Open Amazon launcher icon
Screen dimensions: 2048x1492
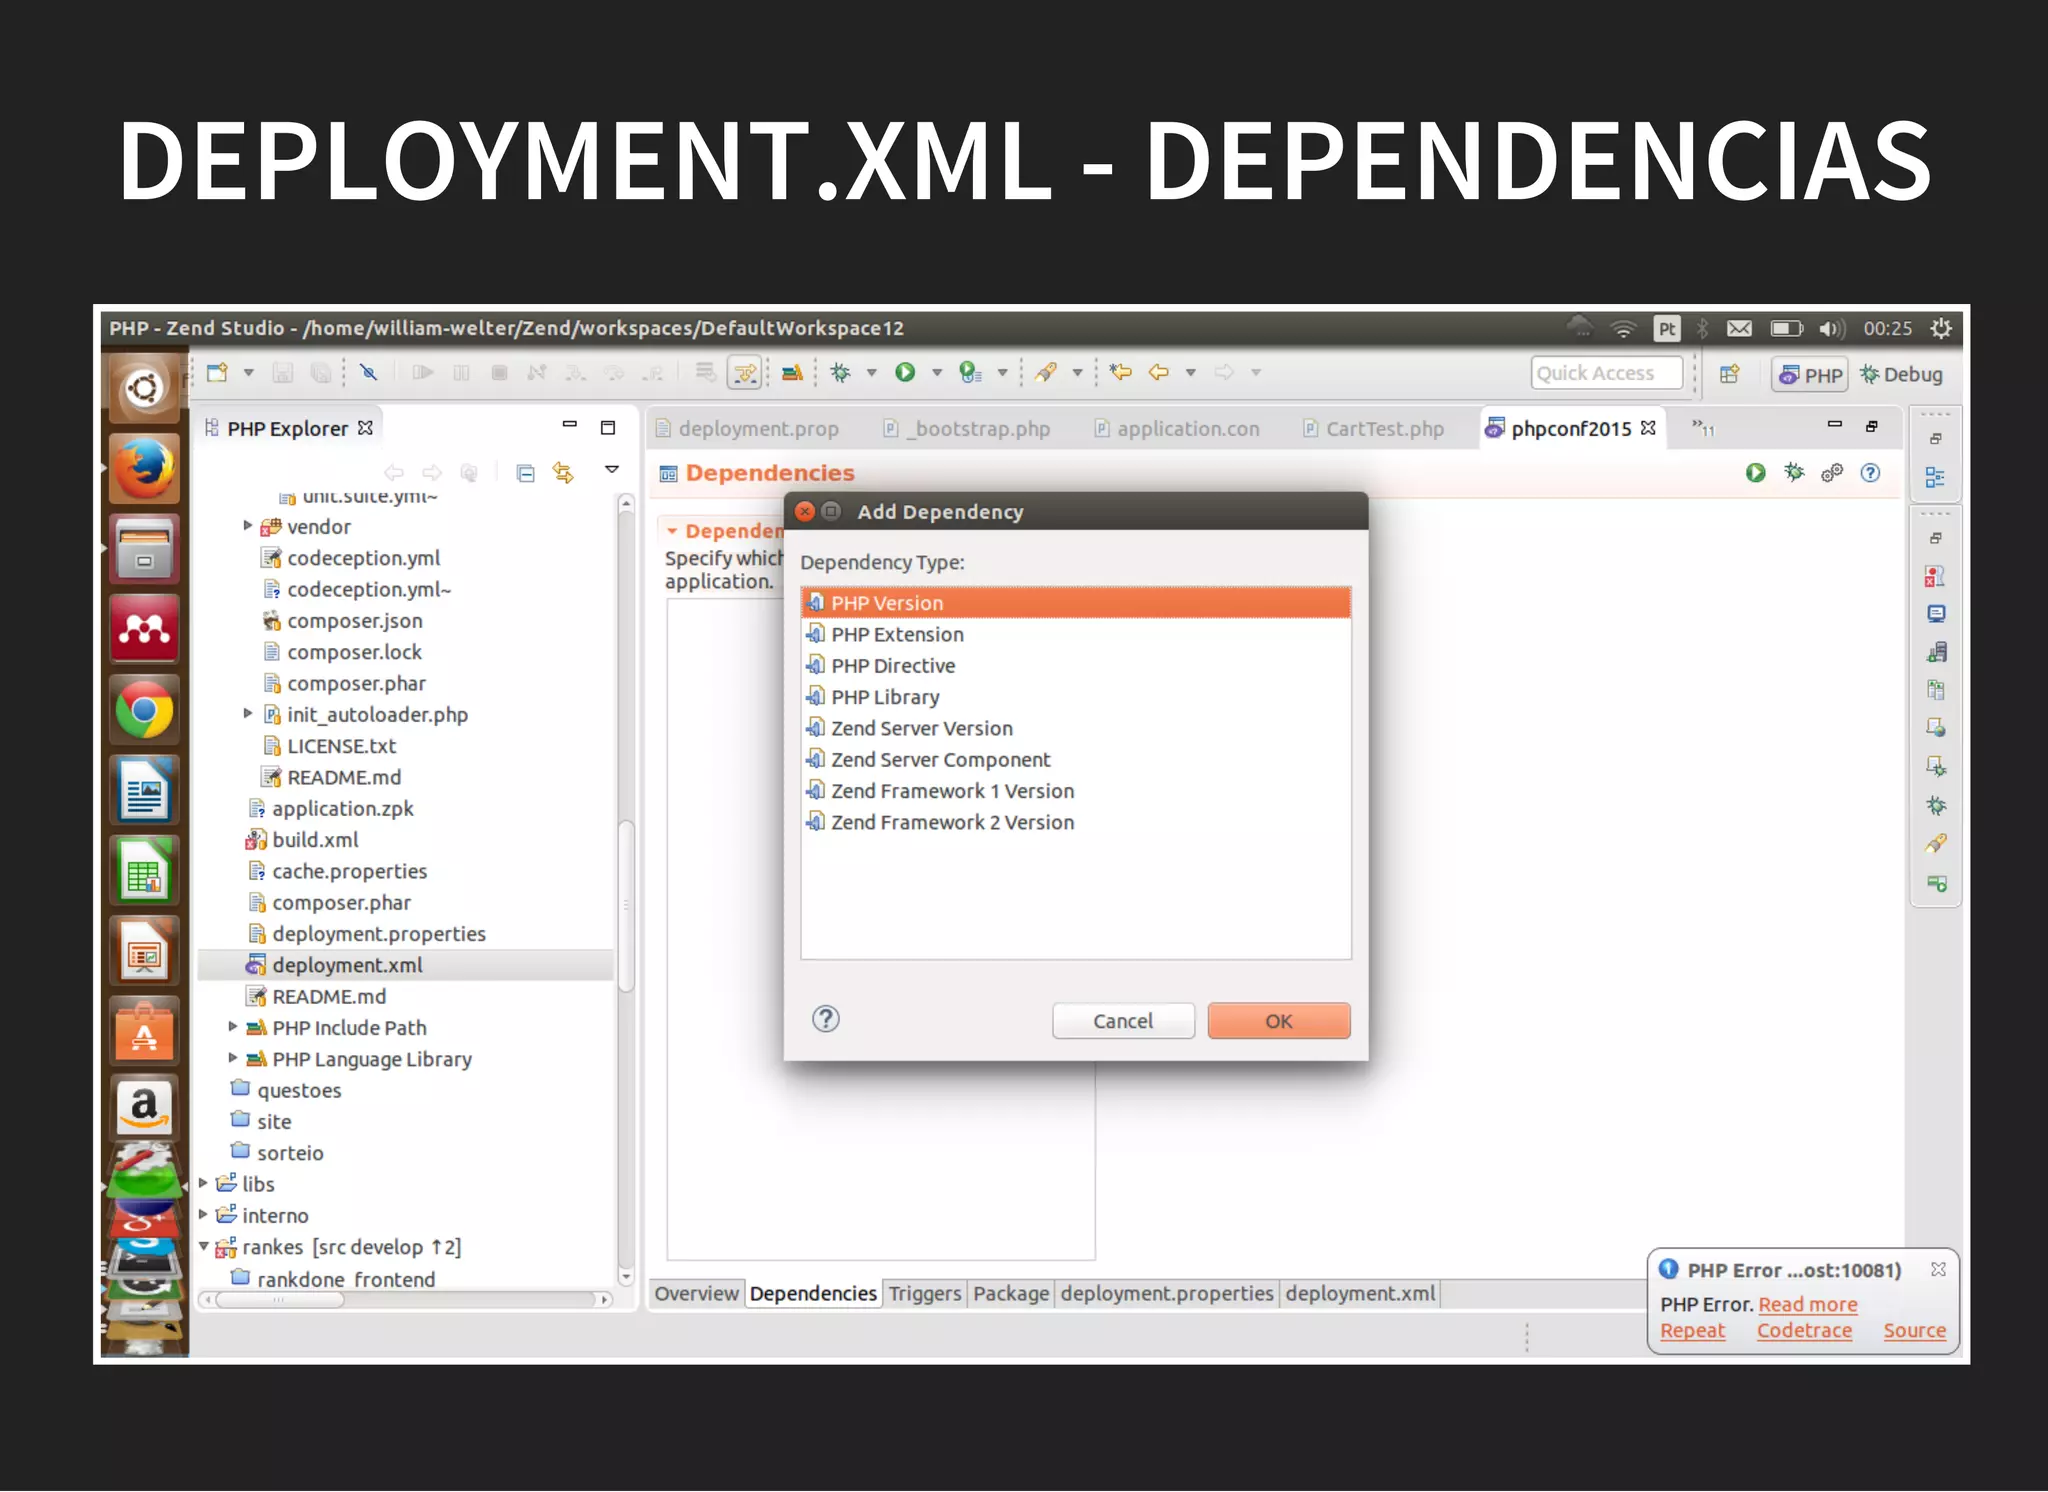[145, 1107]
